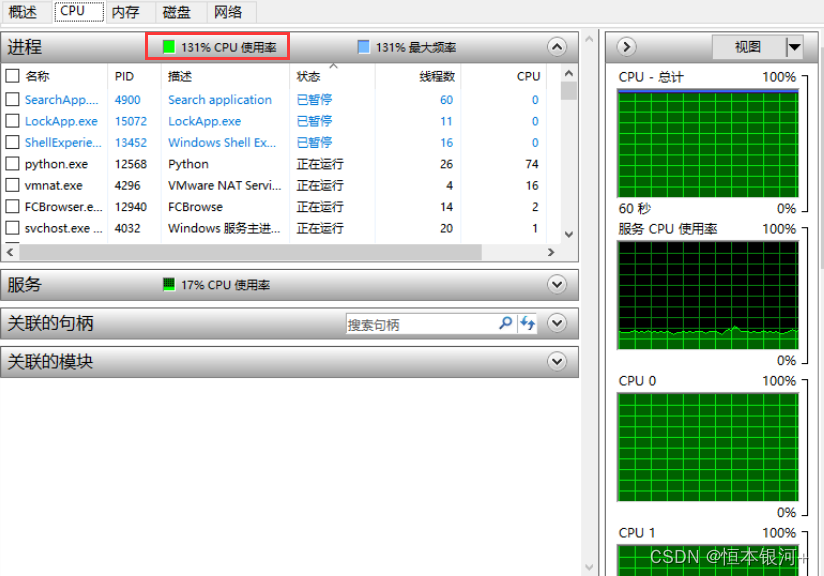The height and width of the screenshot is (576, 824).
Task: Click the green 服务 CPU usage indicator
Action: point(169,285)
